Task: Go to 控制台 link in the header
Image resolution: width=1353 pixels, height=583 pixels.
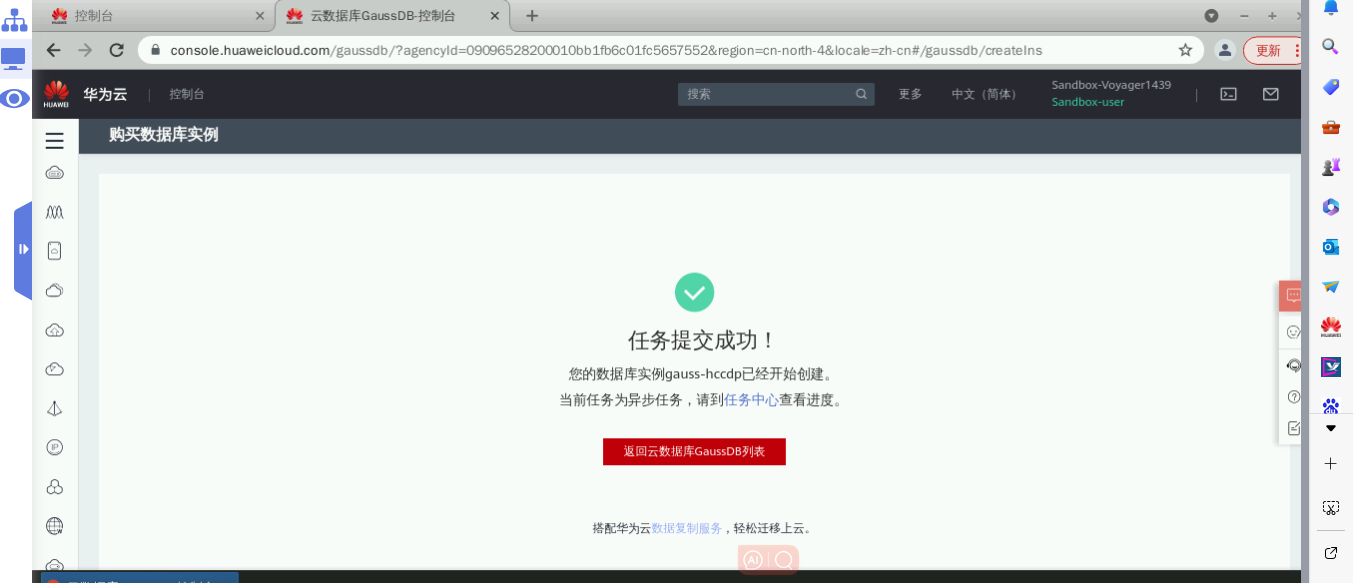Action: [x=186, y=94]
